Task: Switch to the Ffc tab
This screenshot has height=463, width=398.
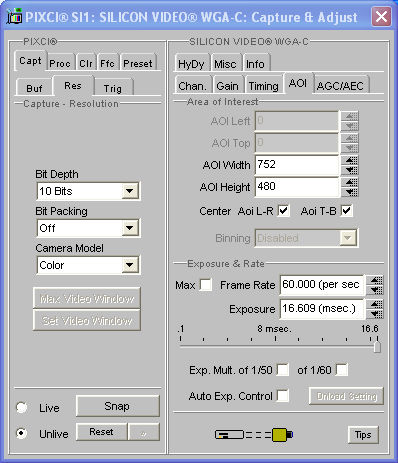Action: [107, 63]
